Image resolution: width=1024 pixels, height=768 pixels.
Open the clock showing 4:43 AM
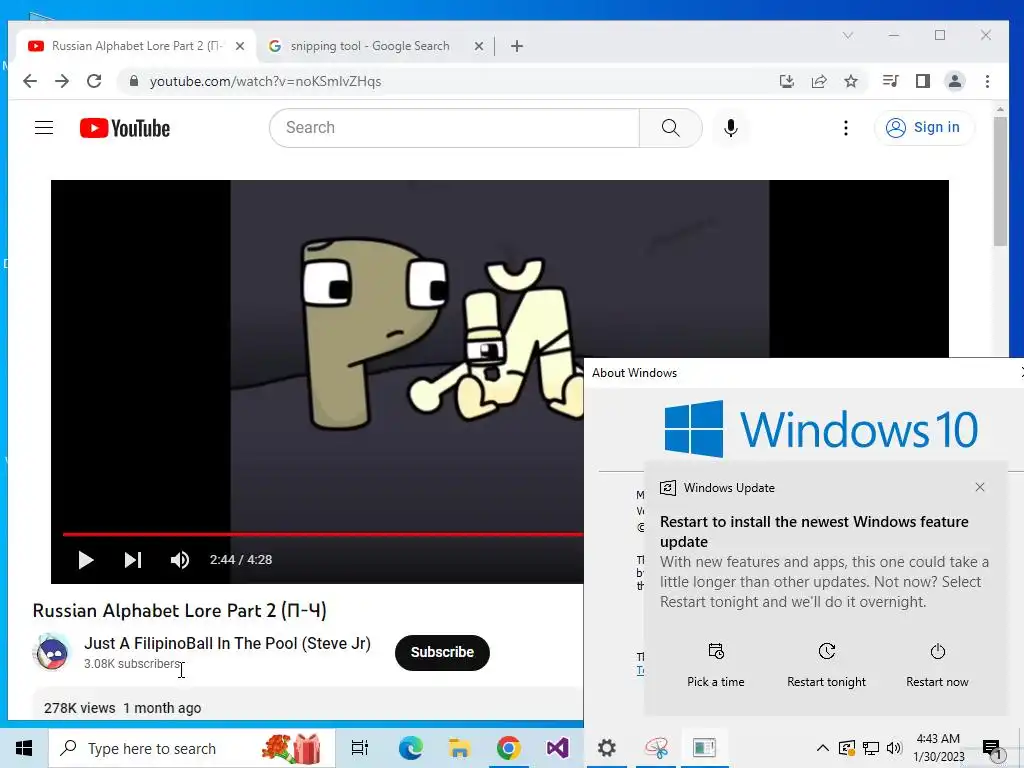point(938,748)
